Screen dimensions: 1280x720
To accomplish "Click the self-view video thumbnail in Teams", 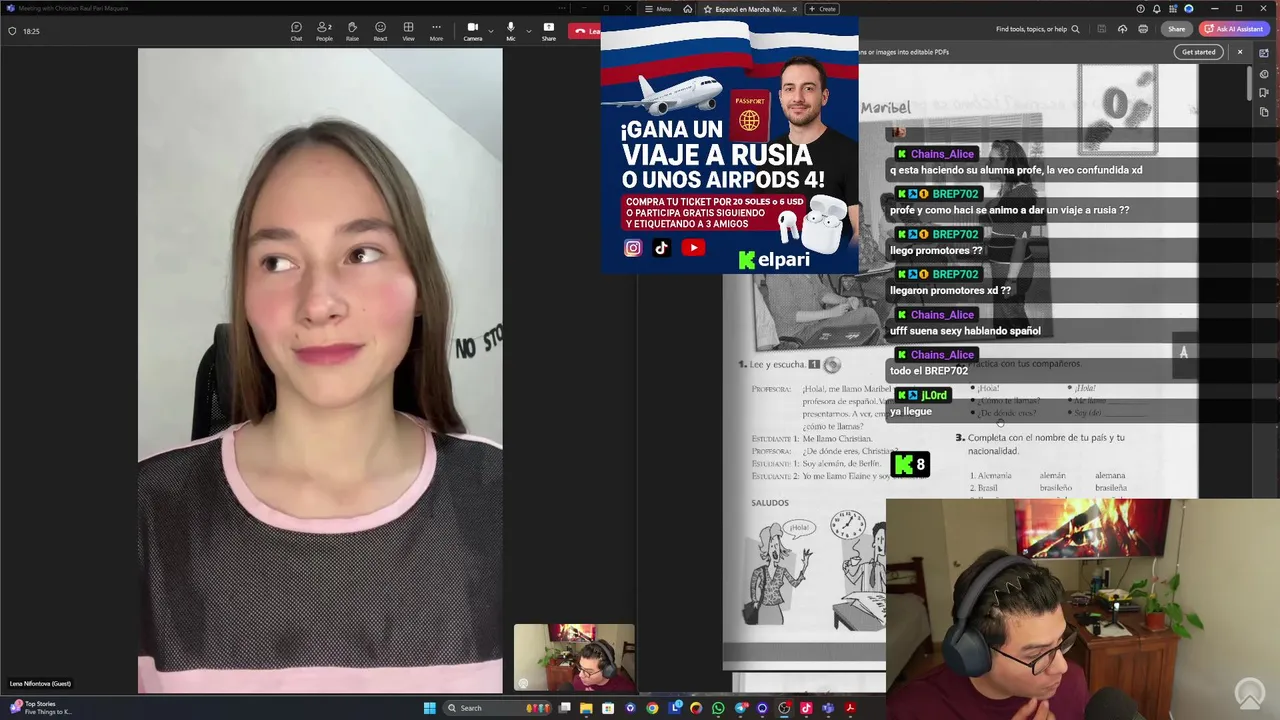I will [574, 658].
